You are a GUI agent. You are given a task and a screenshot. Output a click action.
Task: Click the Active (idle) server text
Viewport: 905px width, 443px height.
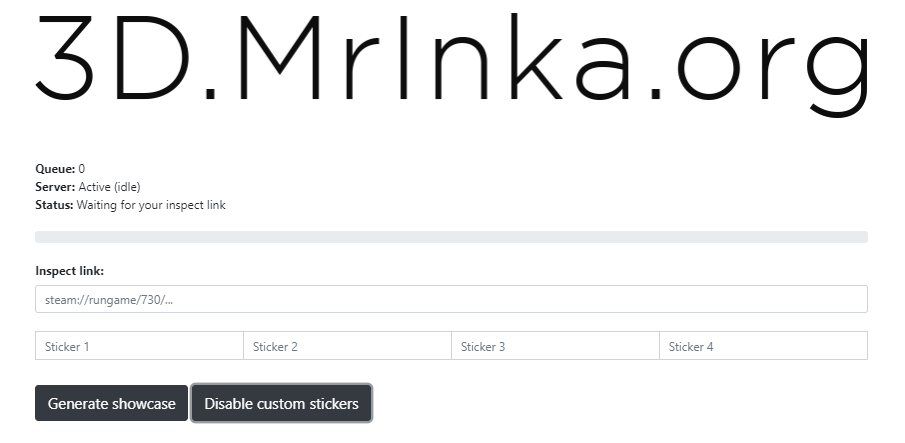[110, 187]
